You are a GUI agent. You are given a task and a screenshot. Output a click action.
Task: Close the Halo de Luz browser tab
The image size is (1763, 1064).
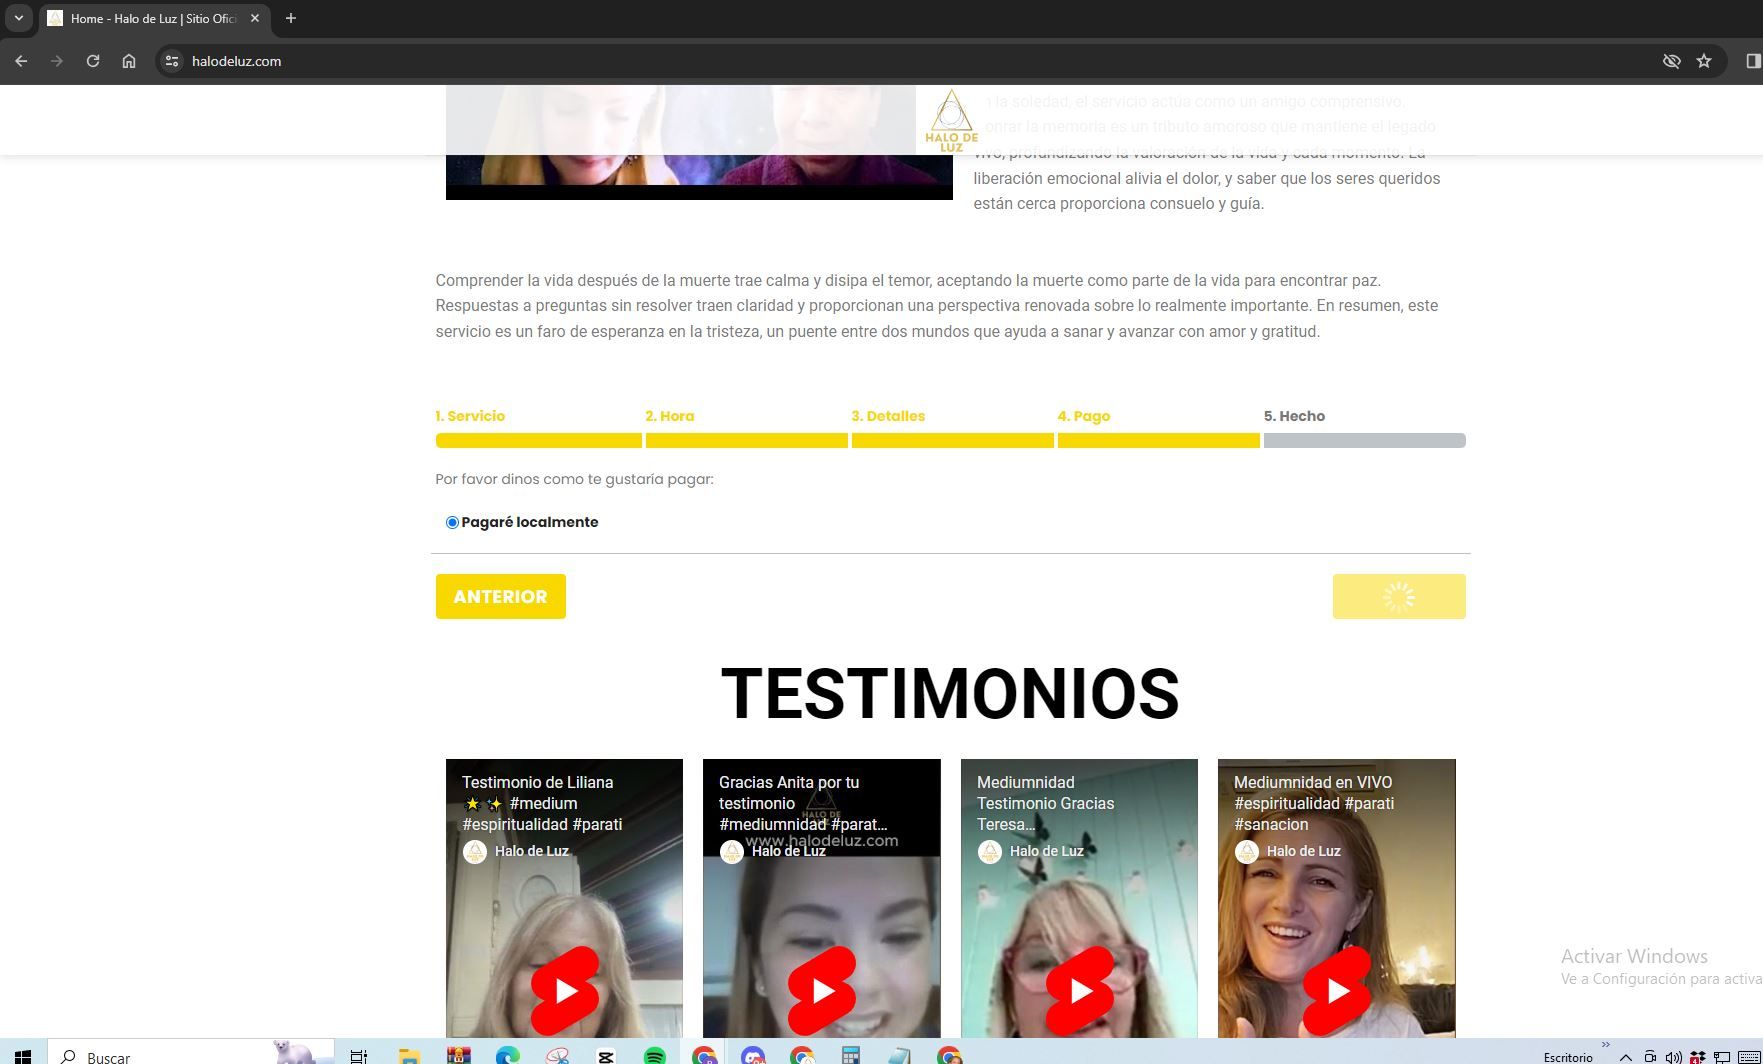click(255, 18)
